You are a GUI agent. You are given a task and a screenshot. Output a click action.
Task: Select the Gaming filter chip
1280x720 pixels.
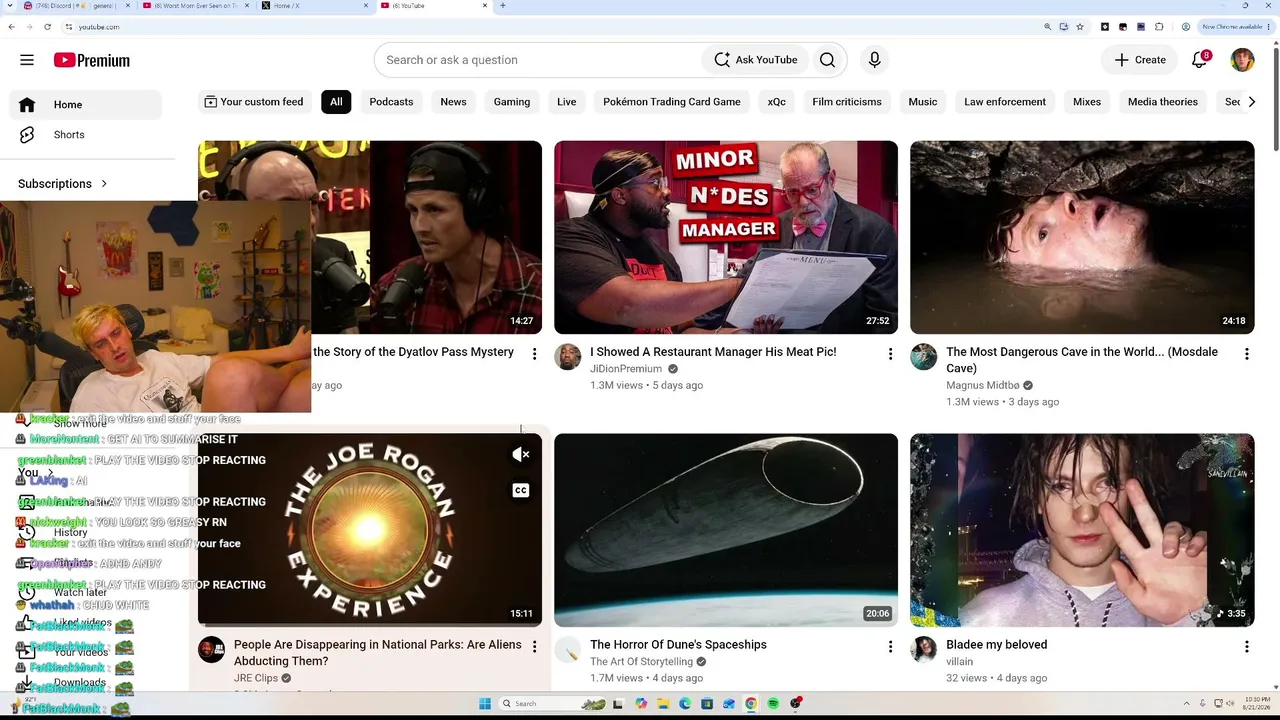(512, 102)
